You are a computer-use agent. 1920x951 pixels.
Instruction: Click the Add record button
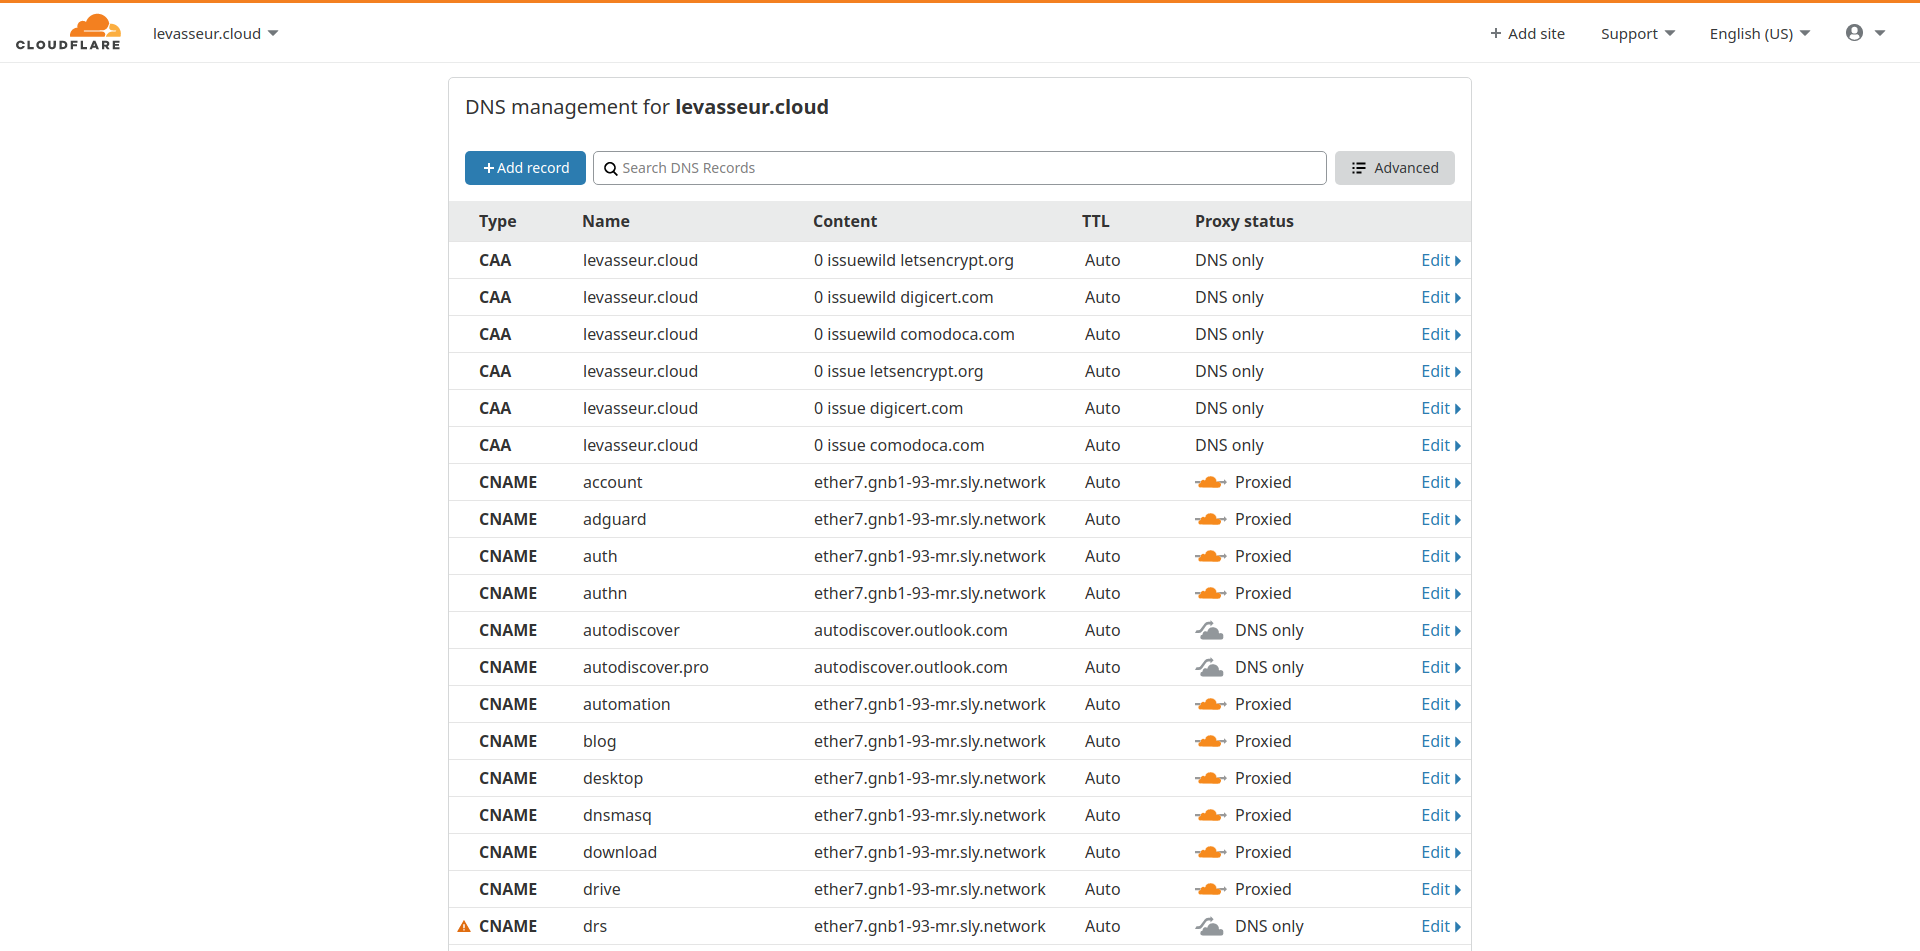[525, 168]
